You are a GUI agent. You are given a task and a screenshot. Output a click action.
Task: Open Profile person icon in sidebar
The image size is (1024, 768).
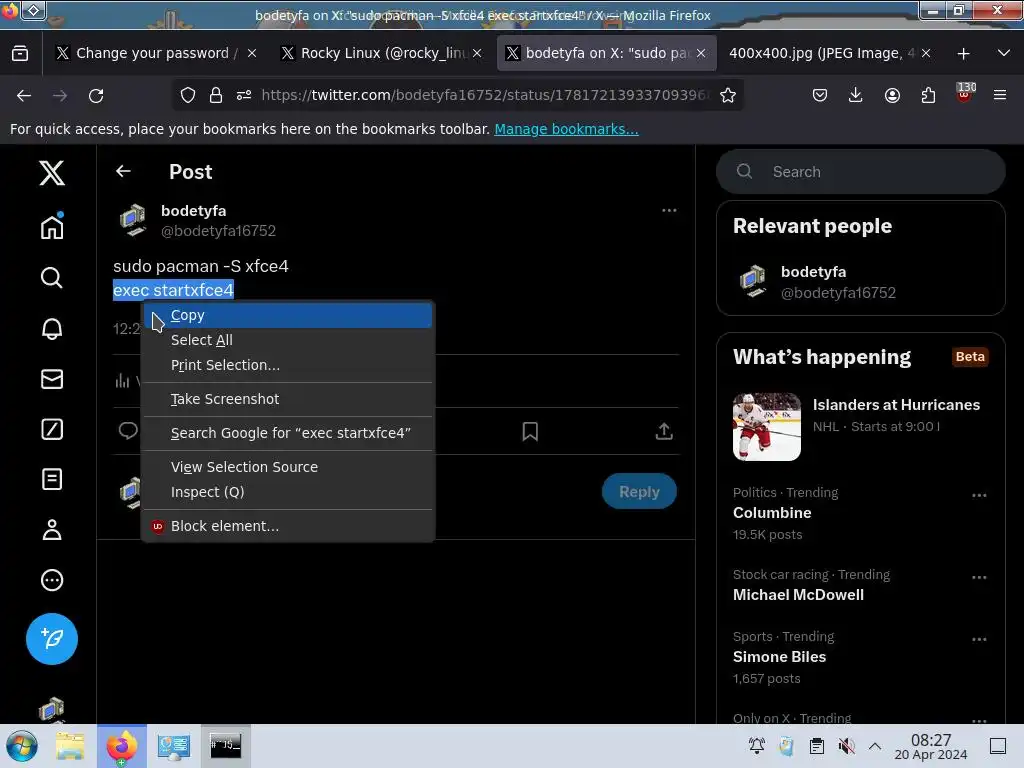52,530
